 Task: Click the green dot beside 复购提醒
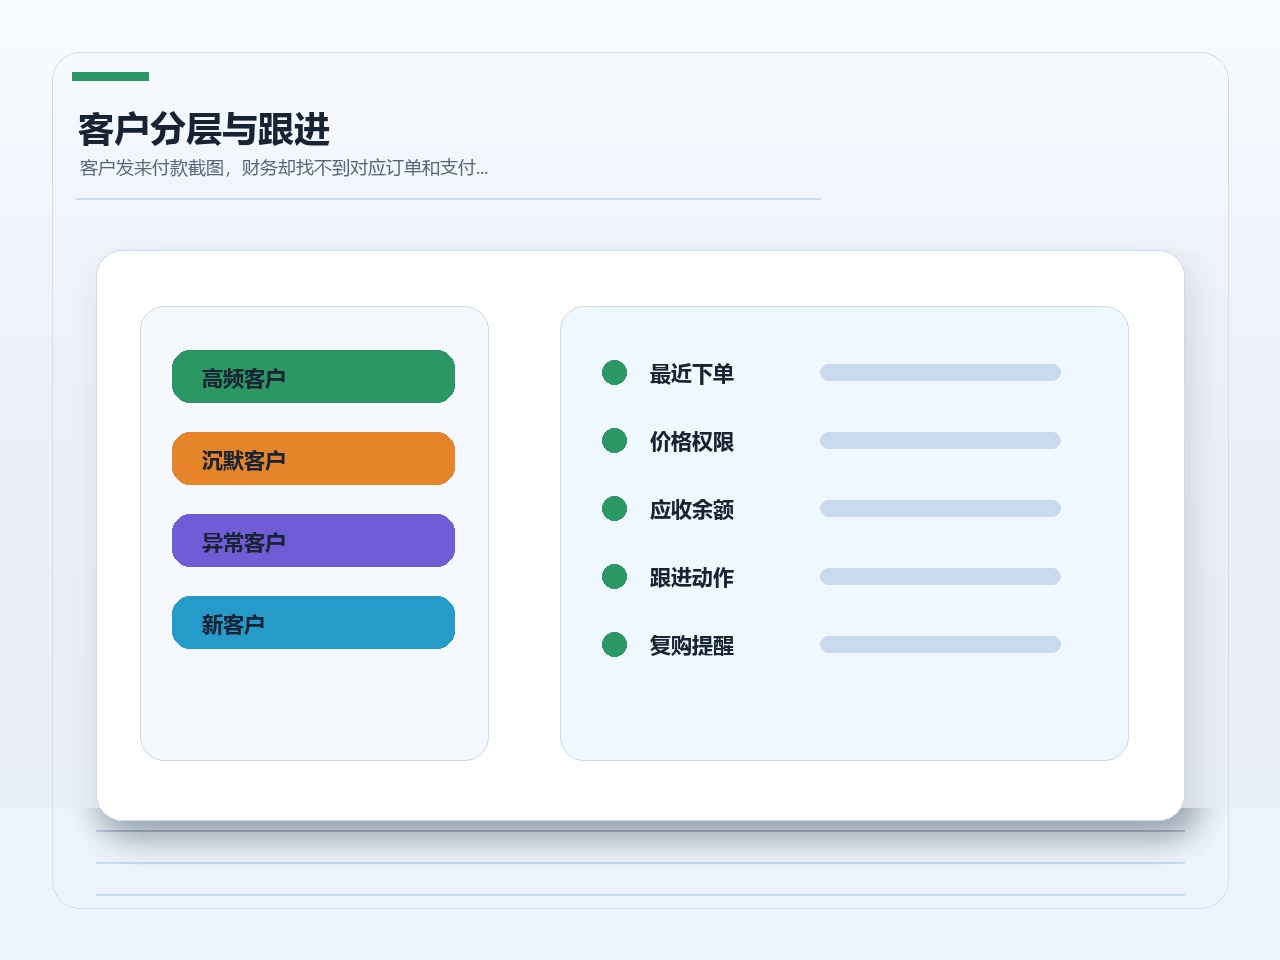614,645
